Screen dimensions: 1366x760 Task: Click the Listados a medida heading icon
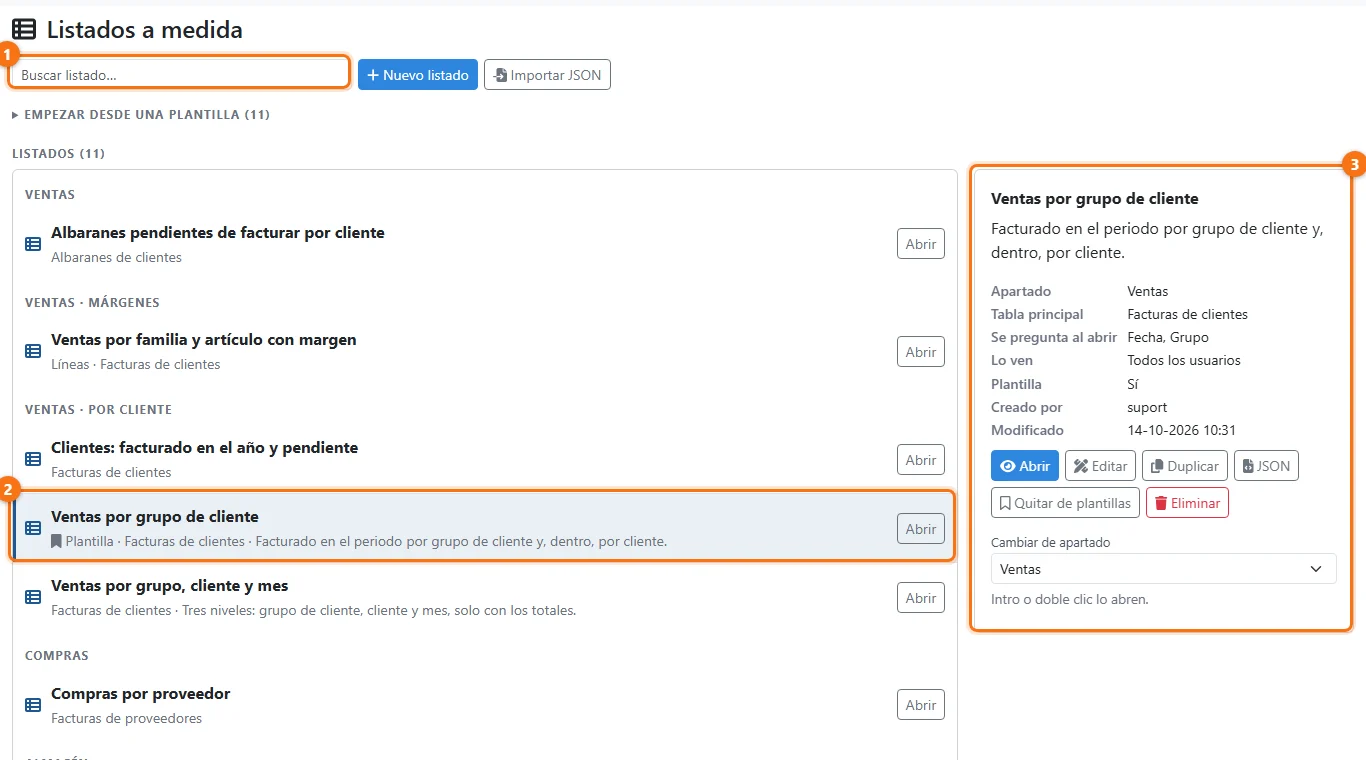pyautogui.click(x=24, y=30)
